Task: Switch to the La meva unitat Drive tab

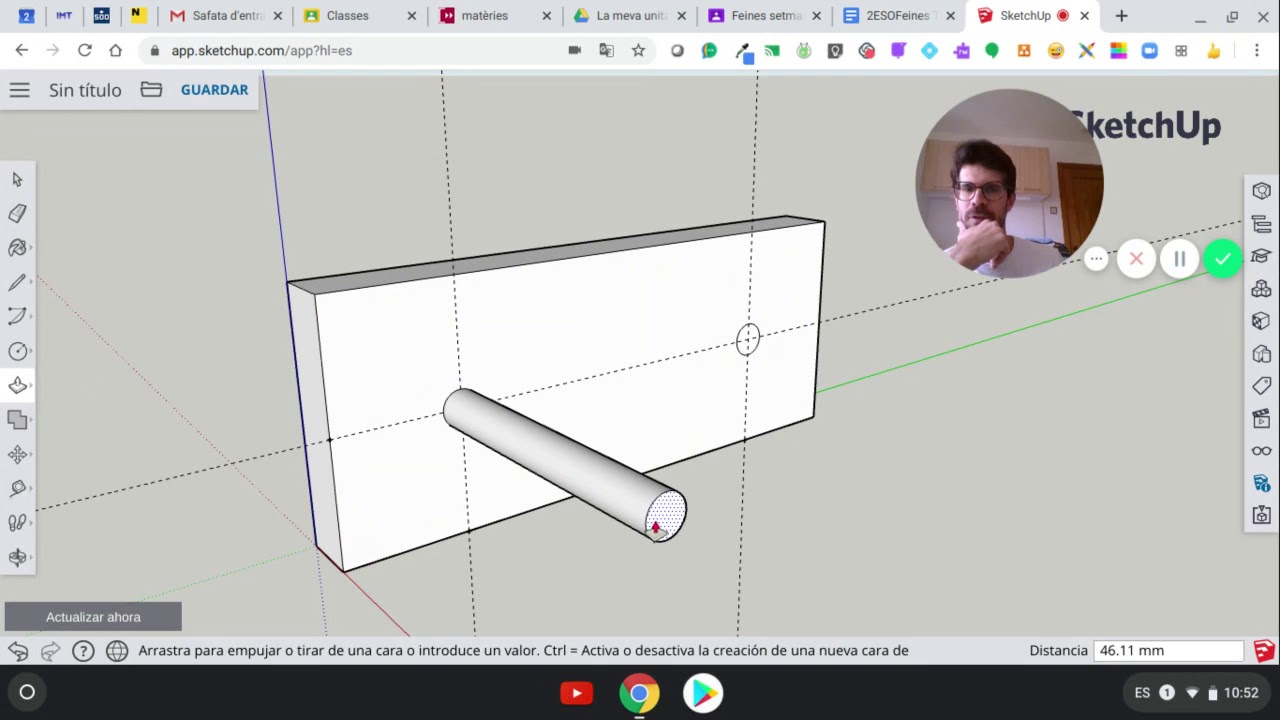Action: pos(630,16)
